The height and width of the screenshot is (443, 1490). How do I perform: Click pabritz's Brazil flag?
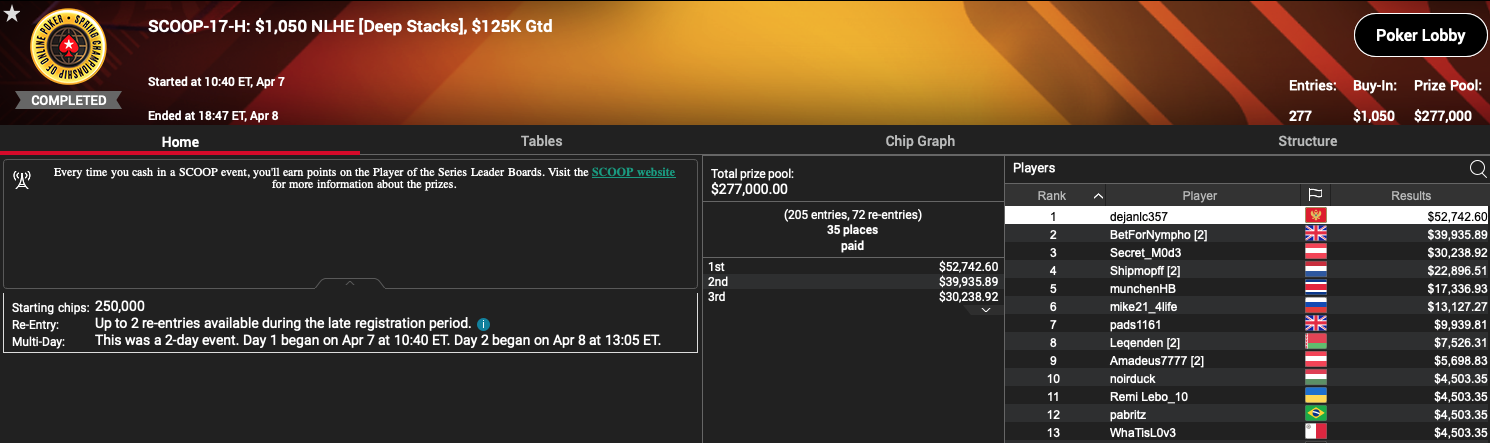(x=1315, y=414)
